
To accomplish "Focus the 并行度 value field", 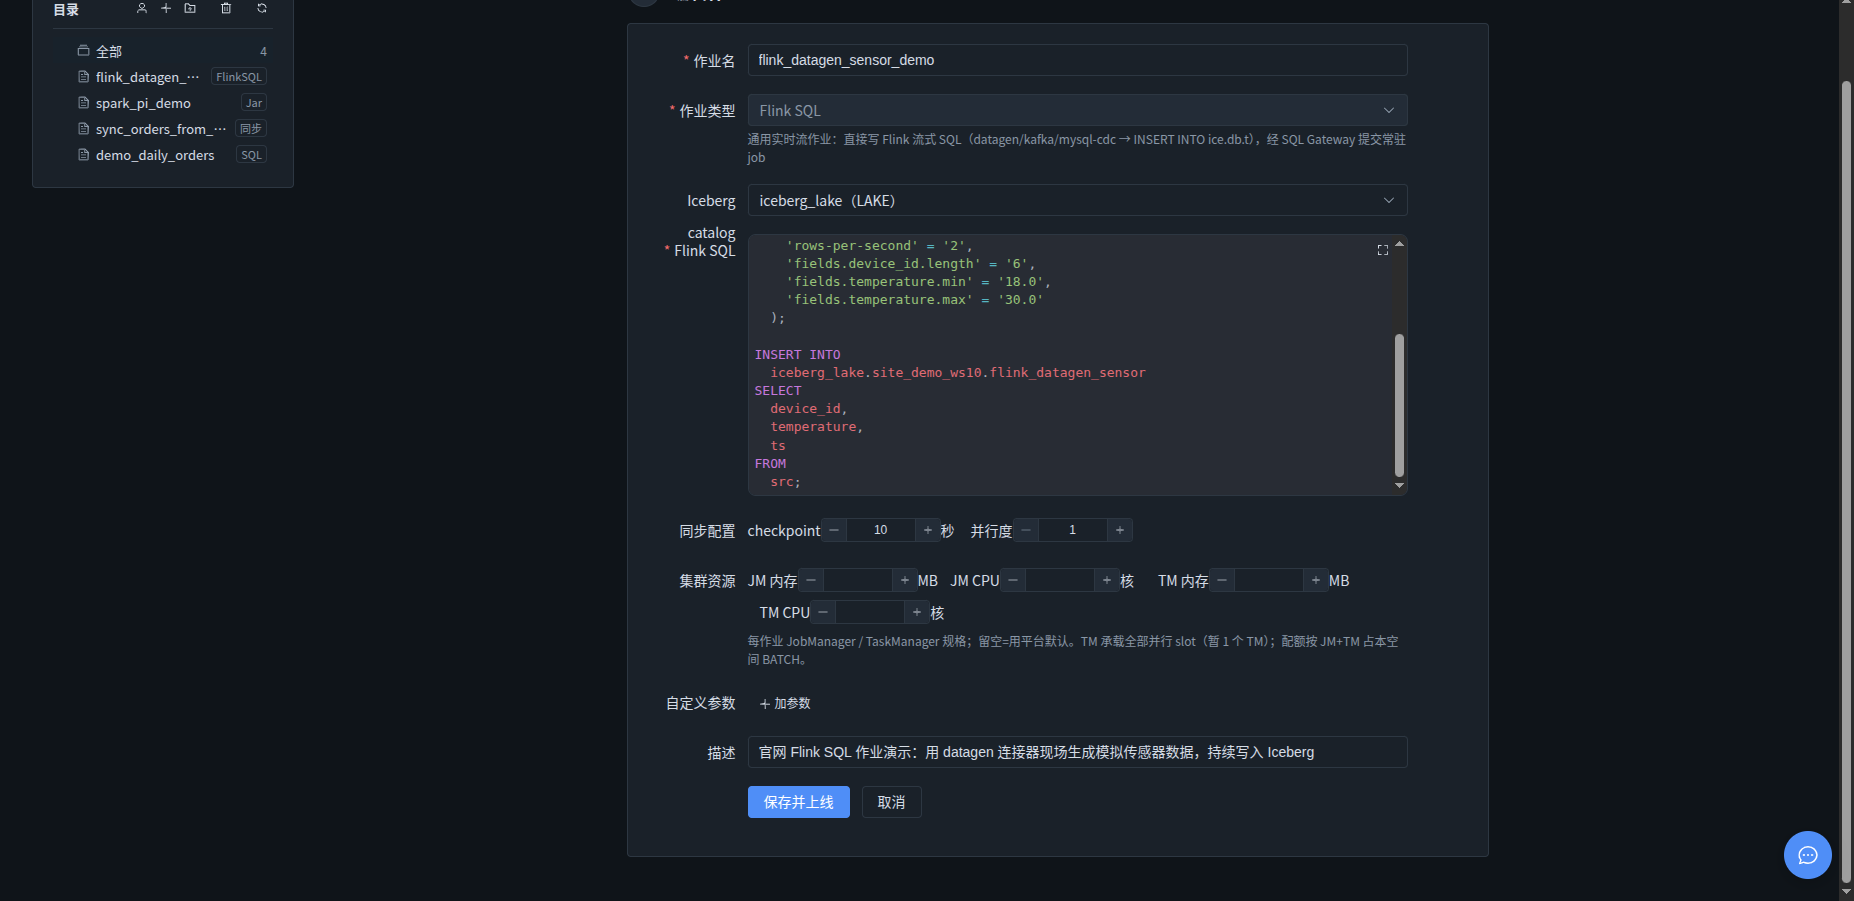I will pyautogui.click(x=1073, y=530).
